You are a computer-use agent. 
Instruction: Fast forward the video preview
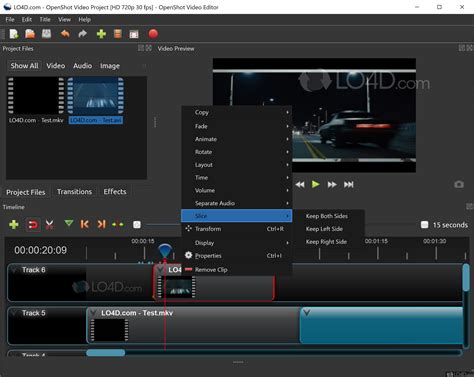[x=332, y=185]
